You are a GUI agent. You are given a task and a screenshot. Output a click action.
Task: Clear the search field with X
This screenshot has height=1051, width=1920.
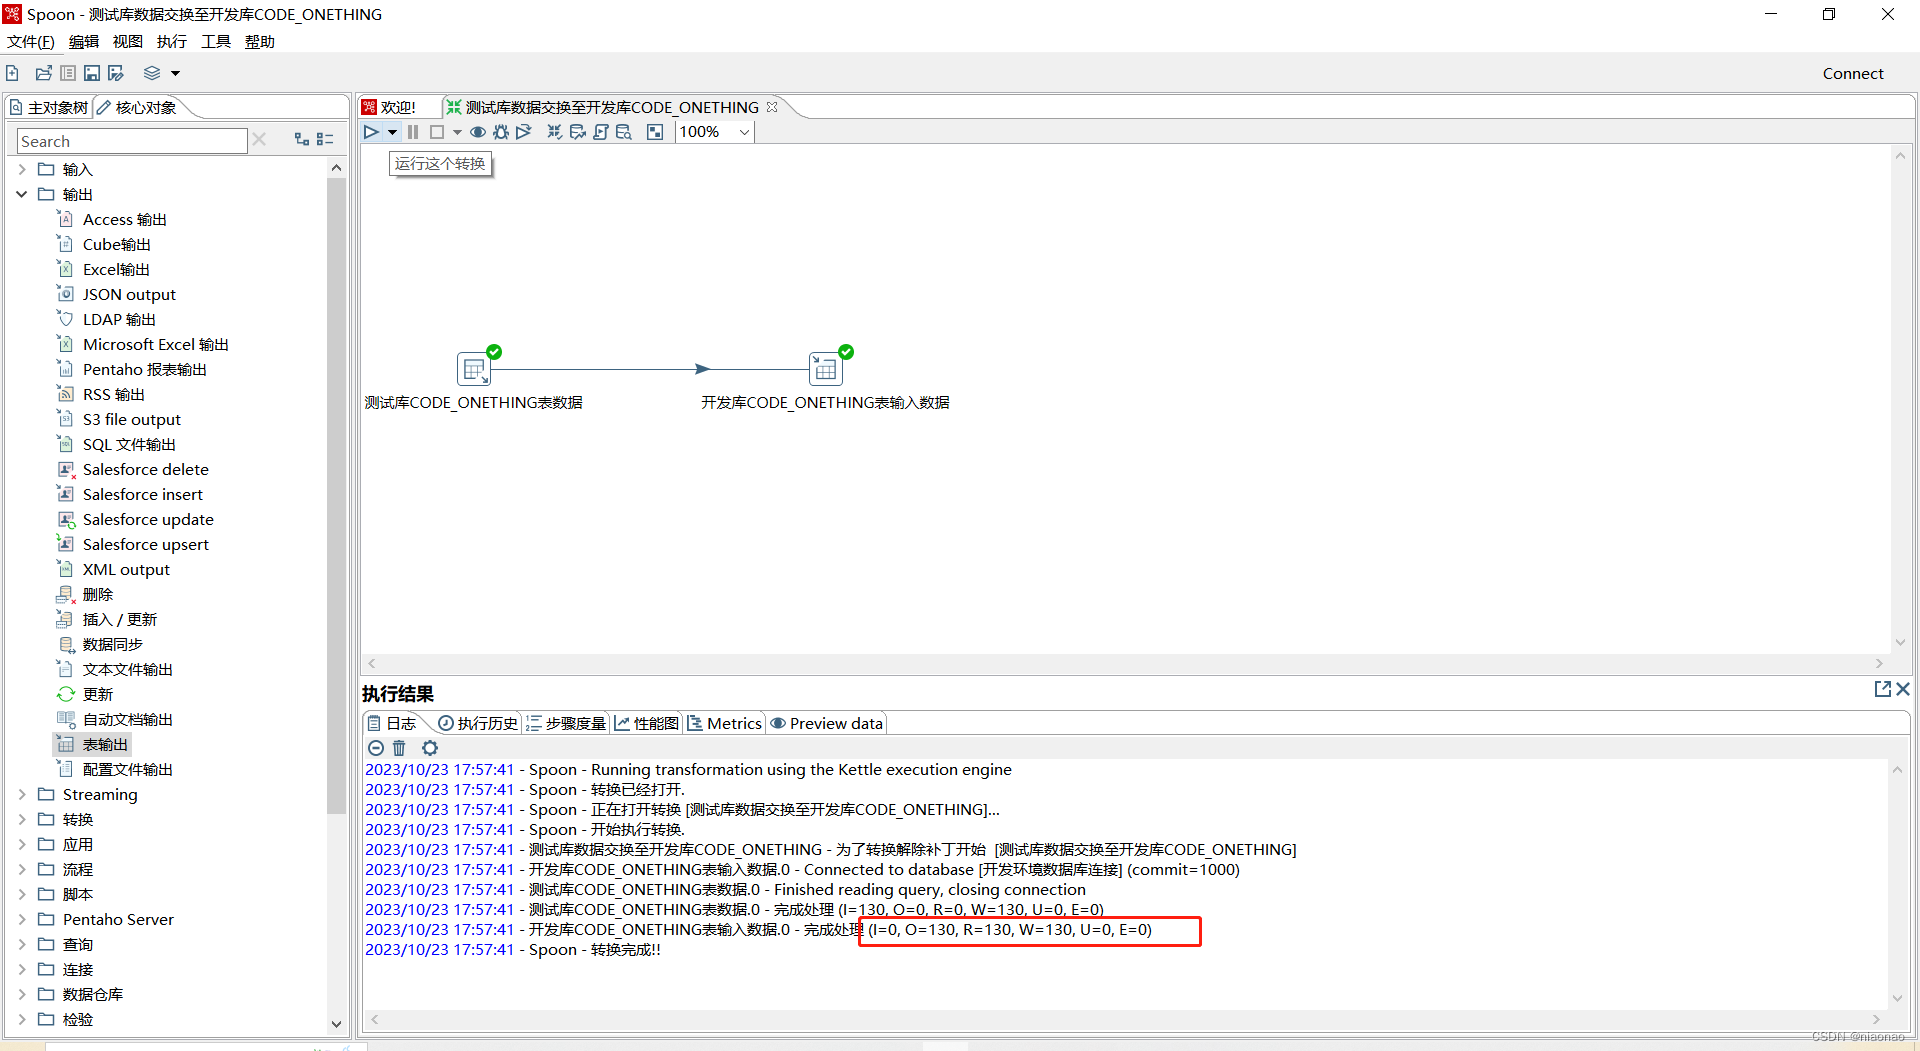tap(259, 140)
